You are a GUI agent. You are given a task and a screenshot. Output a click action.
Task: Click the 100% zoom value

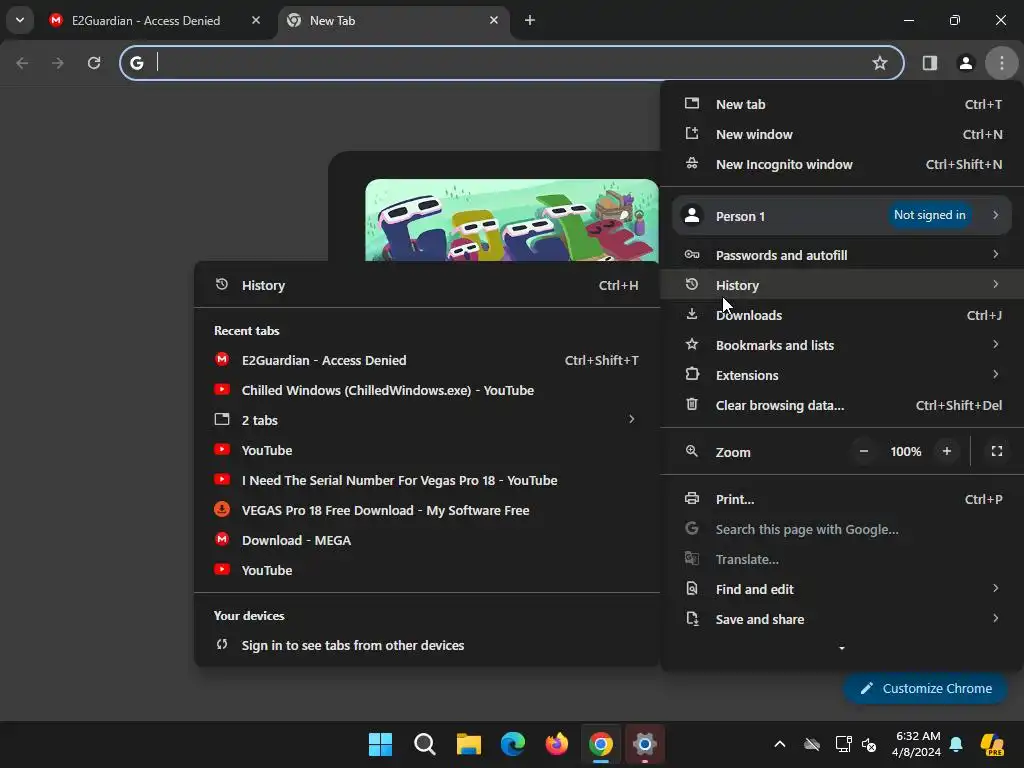click(905, 451)
